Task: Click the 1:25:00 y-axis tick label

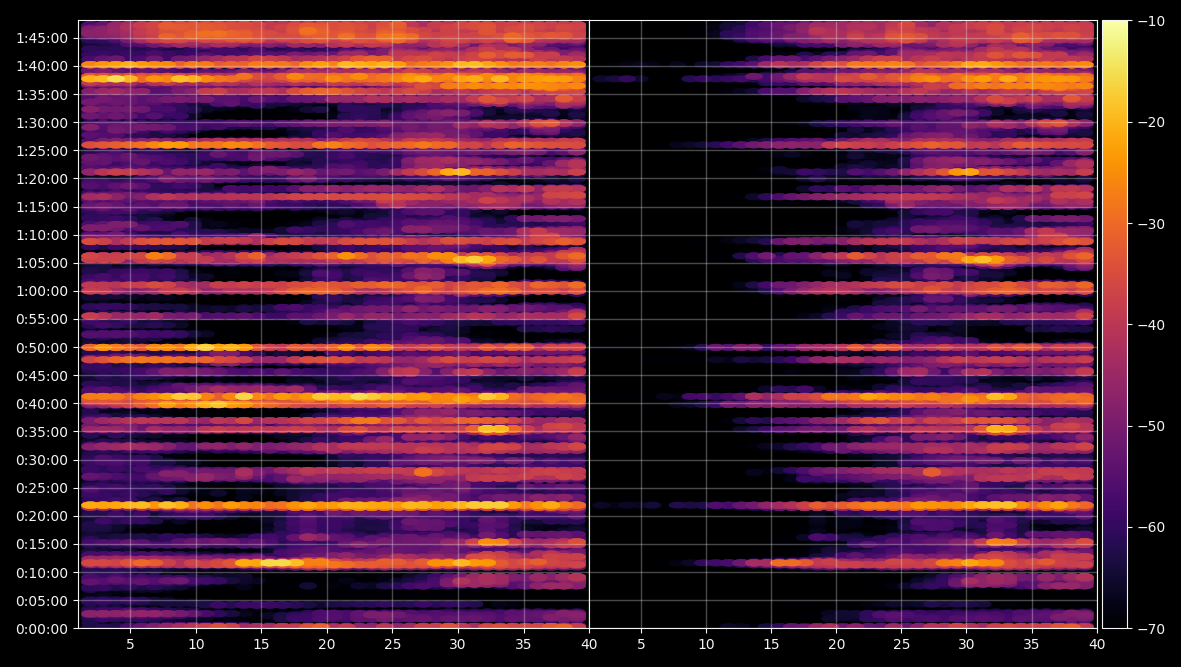Action: (x=42, y=151)
